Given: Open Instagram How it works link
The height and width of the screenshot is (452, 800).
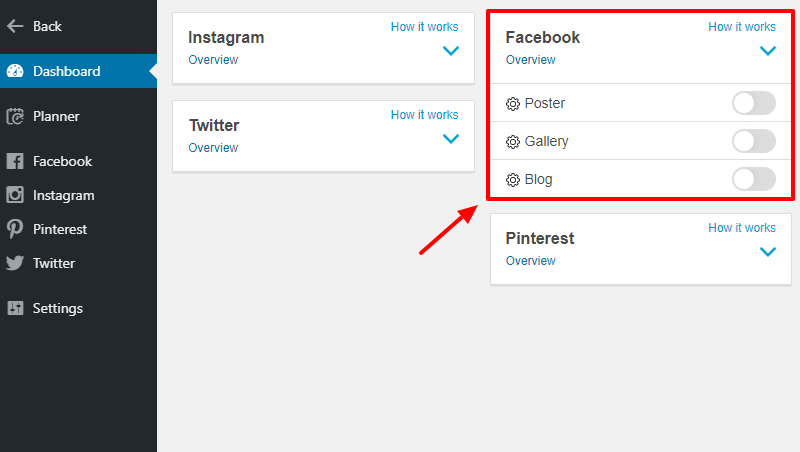Looking at the screenshot, I should pyautogui.click(x=424, y=27).
